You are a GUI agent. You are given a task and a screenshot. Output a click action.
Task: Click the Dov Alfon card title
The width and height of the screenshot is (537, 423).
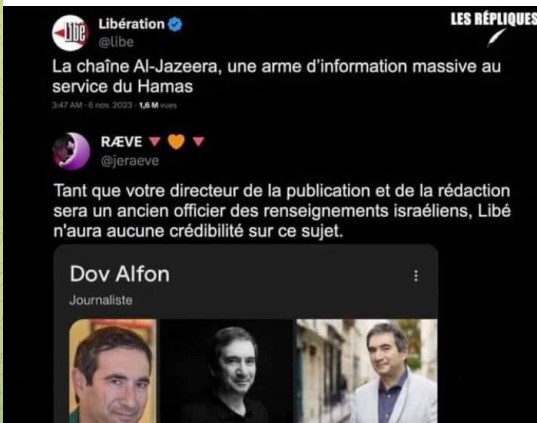click(120, 274)
